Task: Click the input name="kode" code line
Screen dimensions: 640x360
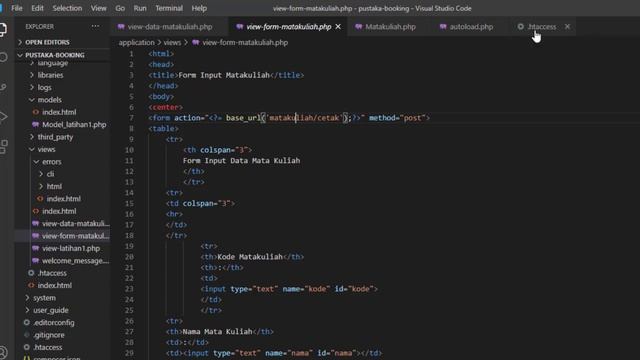Action: pos(289,289)
